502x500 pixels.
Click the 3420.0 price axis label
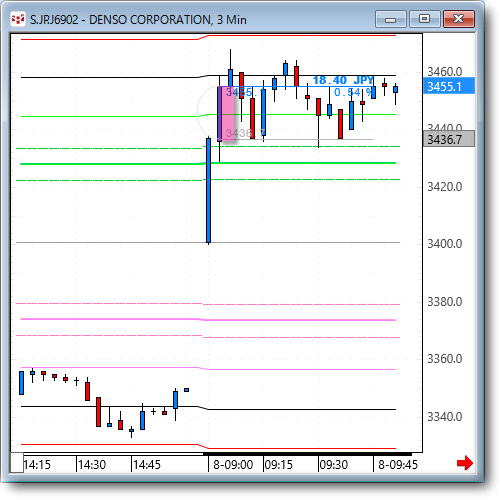[445, 187]
